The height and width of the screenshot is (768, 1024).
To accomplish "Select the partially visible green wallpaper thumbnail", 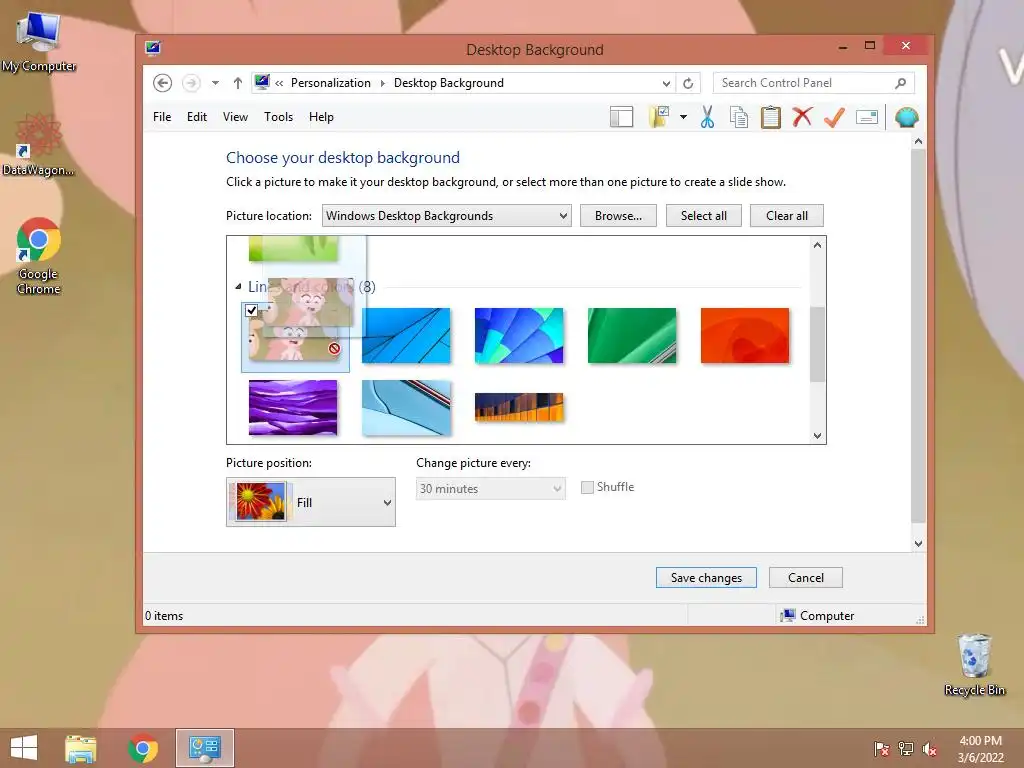I will tap(293, 249).
